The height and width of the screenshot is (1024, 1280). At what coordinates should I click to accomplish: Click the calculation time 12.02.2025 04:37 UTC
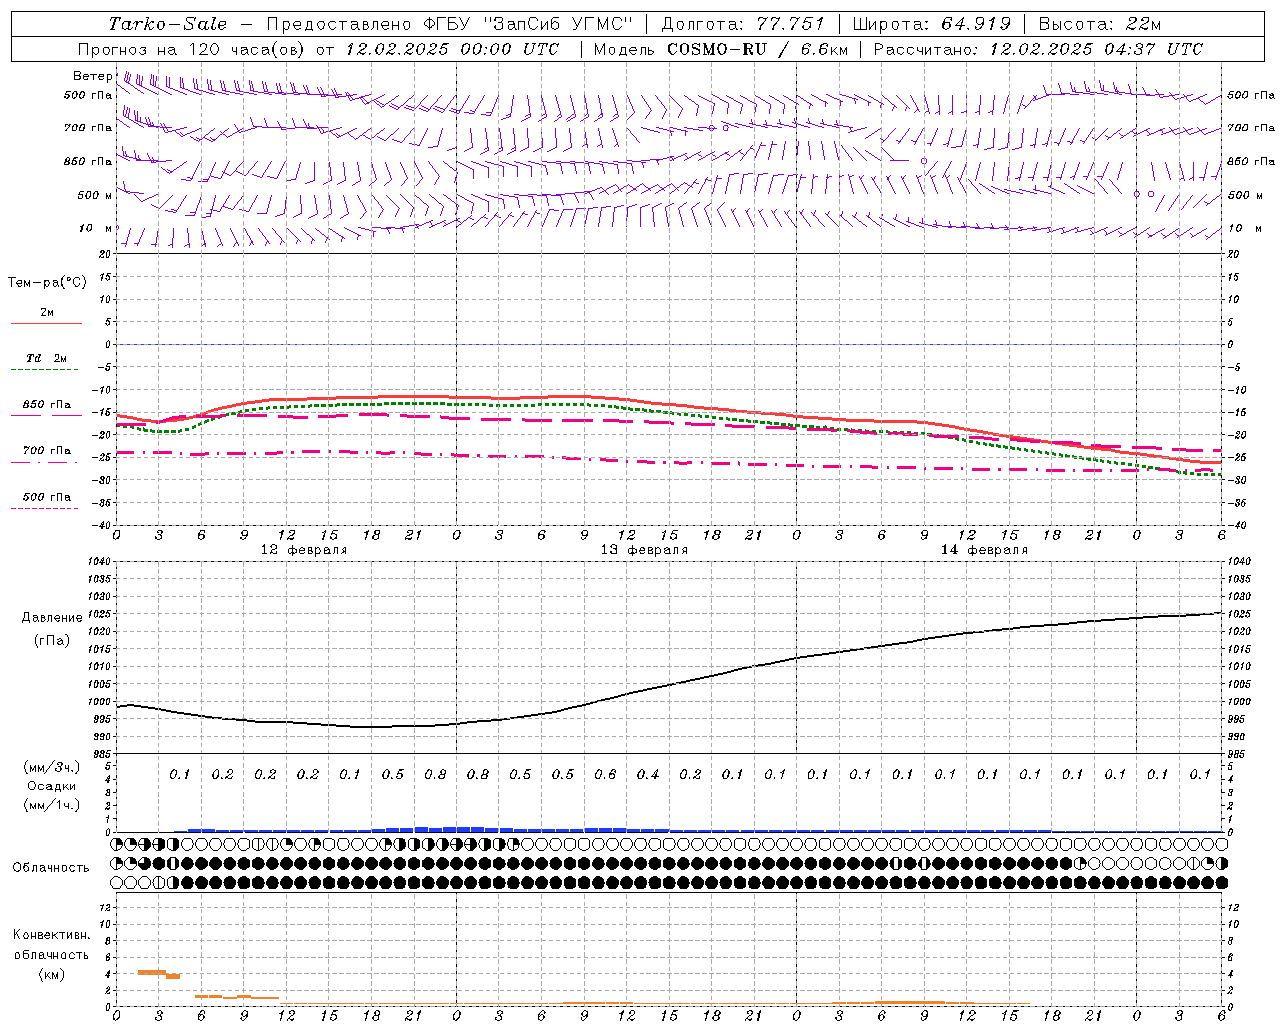[1096, 49]
